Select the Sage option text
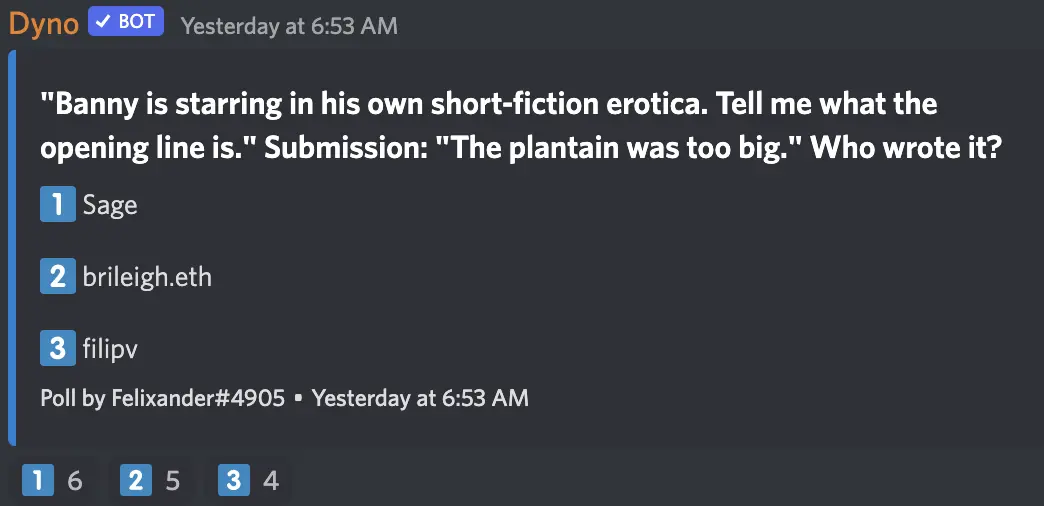This screenshot has width=1044, height=506. pos(110,206)
